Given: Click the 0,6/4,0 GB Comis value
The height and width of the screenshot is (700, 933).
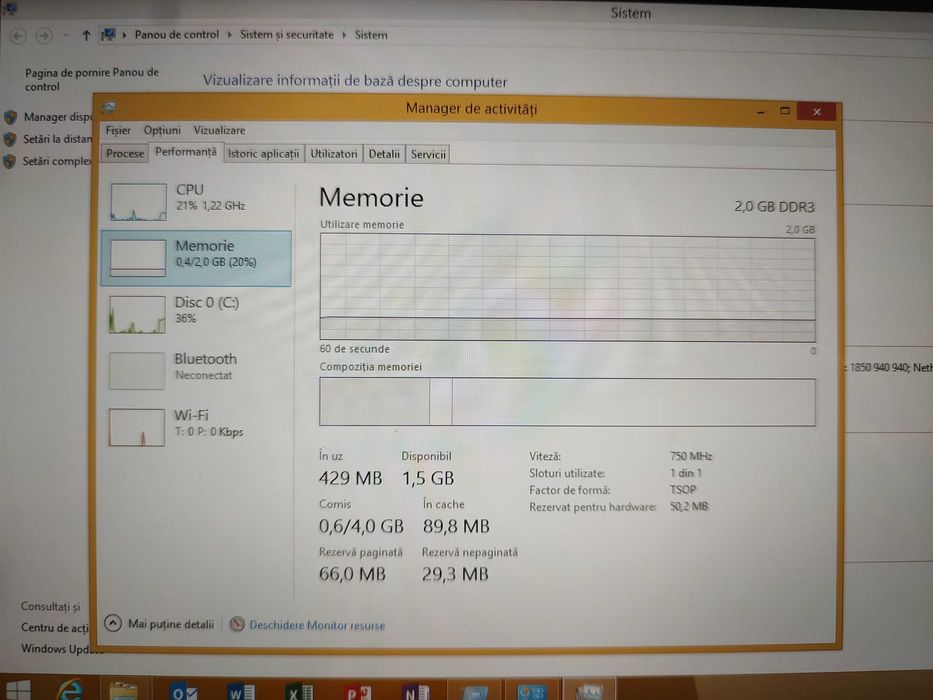Looking at the screenshot, I should 361,526.
